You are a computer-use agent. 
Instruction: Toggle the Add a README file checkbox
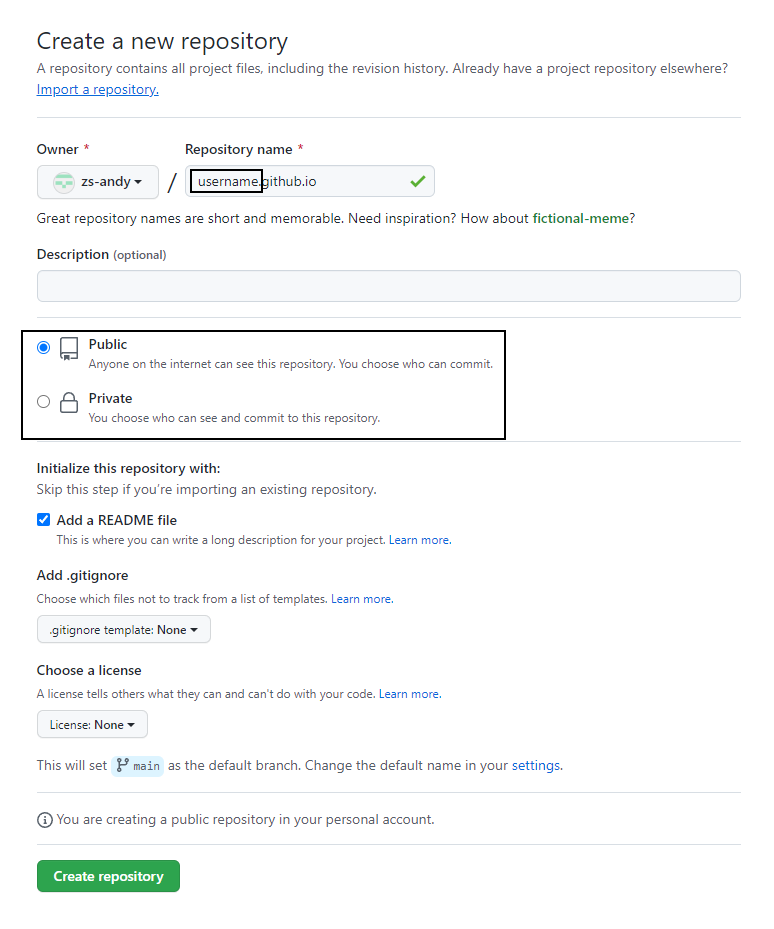pyautogui.click(x=43, y=520)
